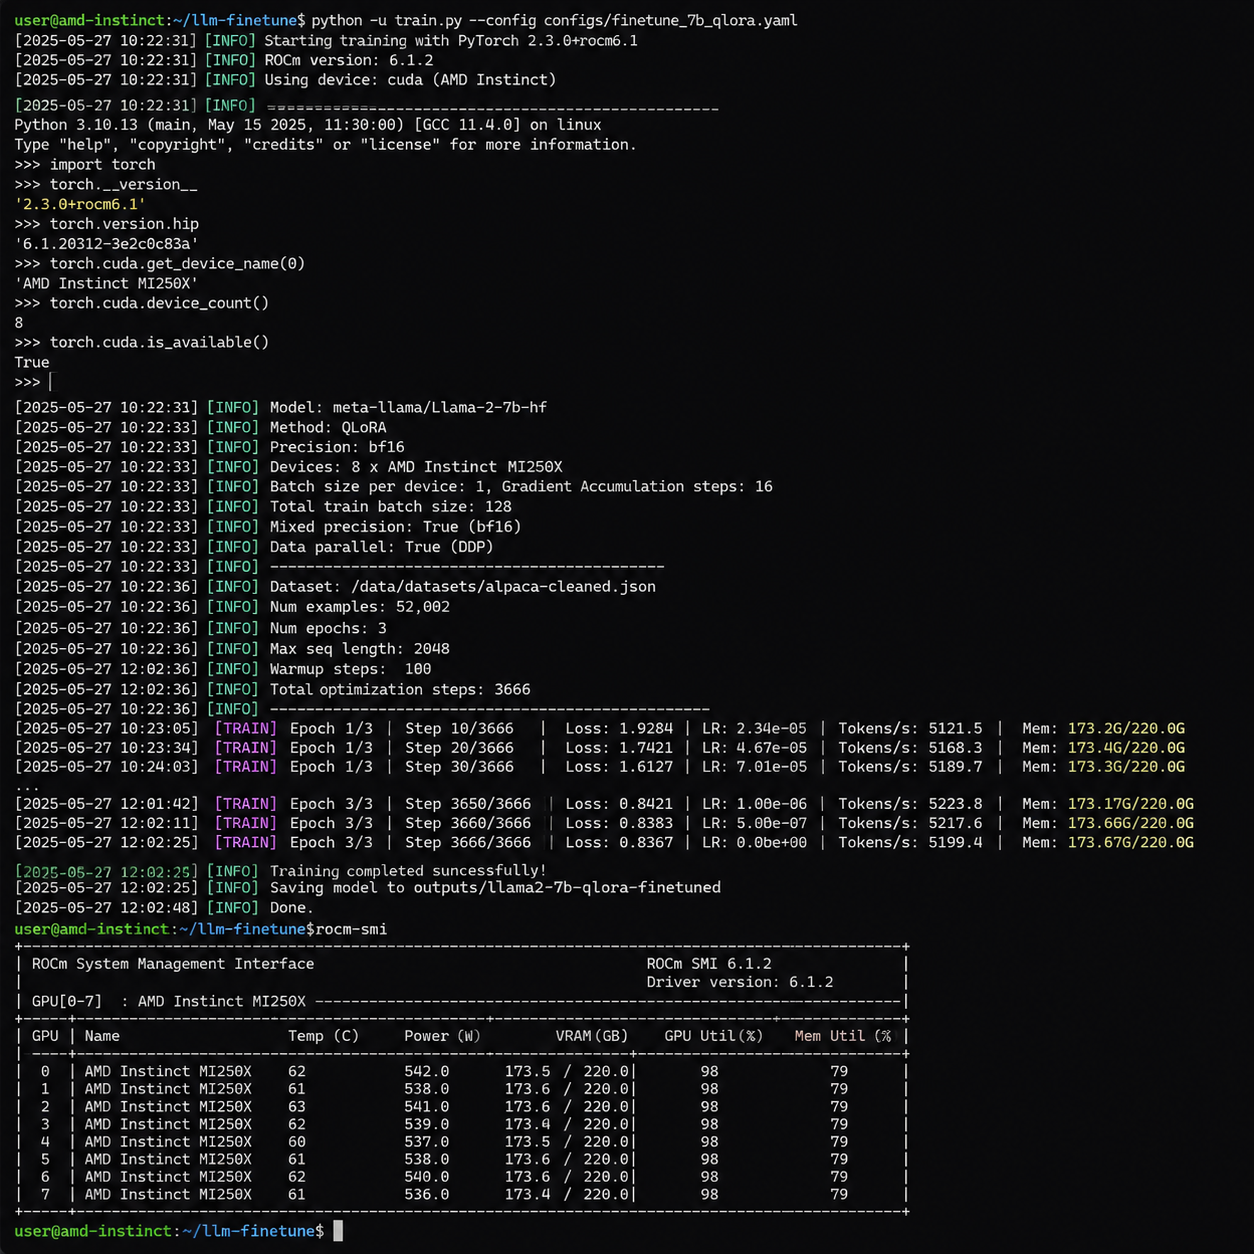1254x1254 pixels.
Task: Click the train.py command line at top
Action: tap(406, 20)
